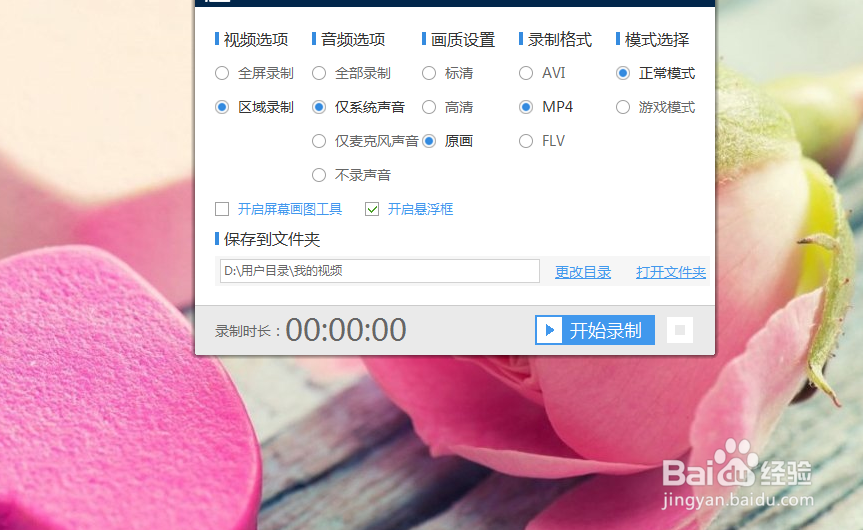The image size is (863, 530).
Task: Click the stop recording square button
Action: tap(680, 330)
